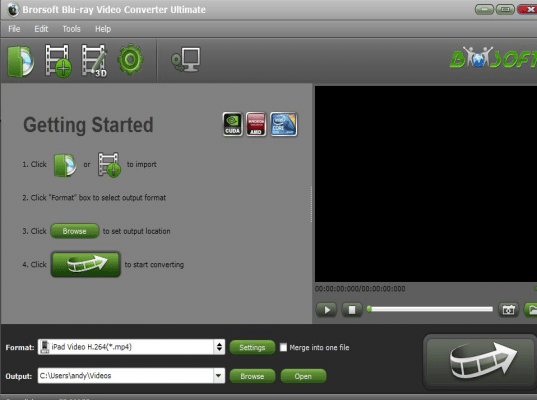The height and width of the screenshot is (400, 537).
Task: Minimize the Brorsoft window
Action: pos(484,9)
